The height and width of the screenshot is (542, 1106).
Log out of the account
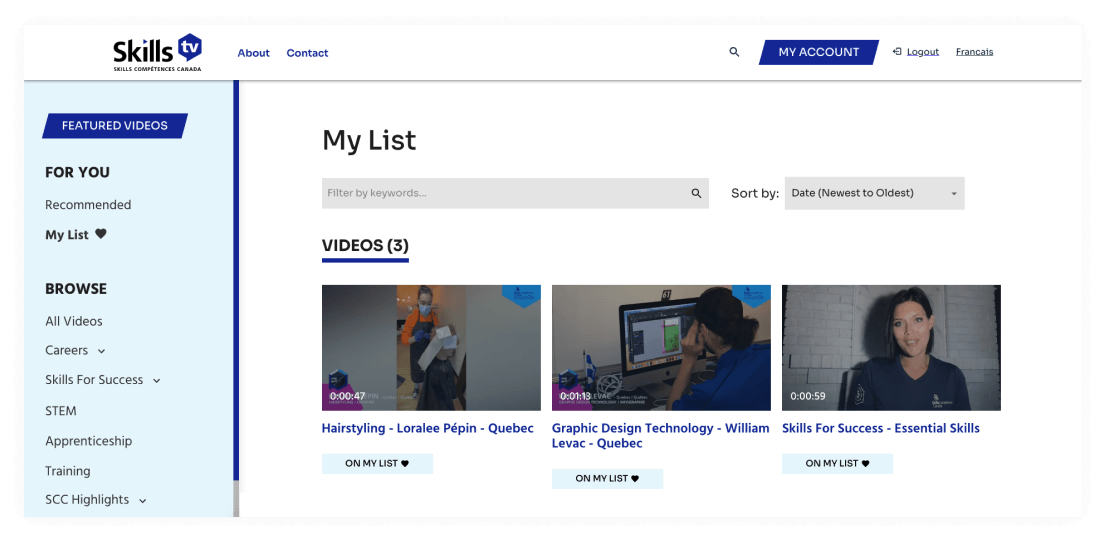pyautogui.click(x=922, y=52)
